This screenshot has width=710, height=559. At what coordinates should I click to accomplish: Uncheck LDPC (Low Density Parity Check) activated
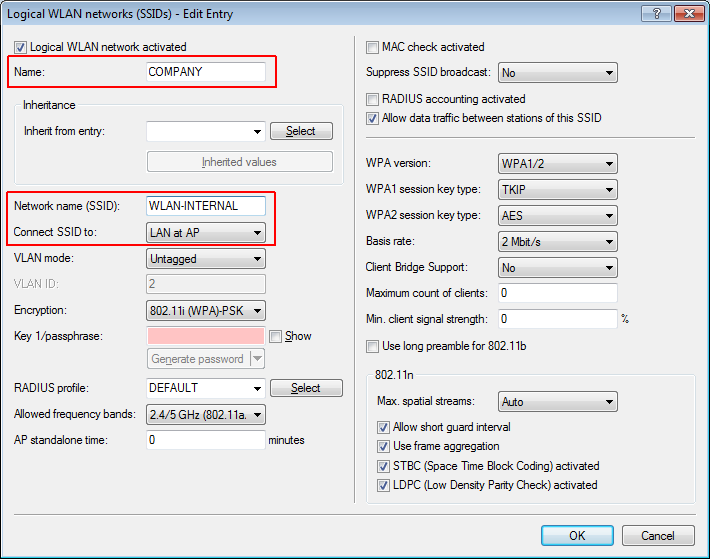click(383, 485)
